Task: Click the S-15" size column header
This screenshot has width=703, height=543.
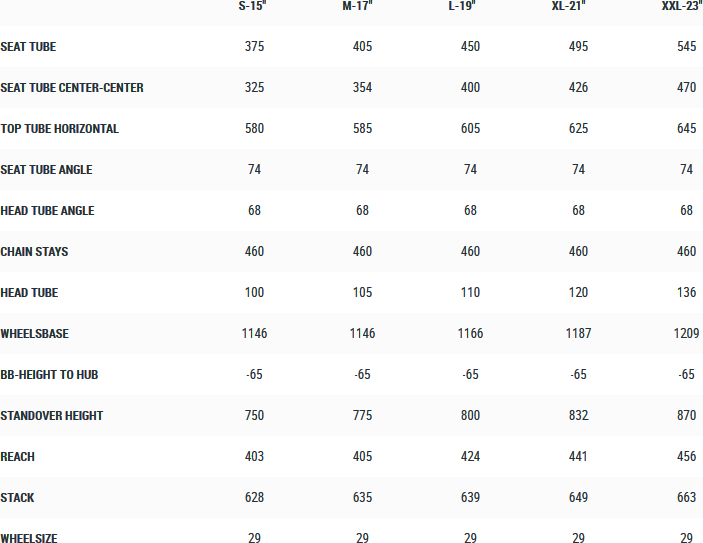Action: [253, 6]
